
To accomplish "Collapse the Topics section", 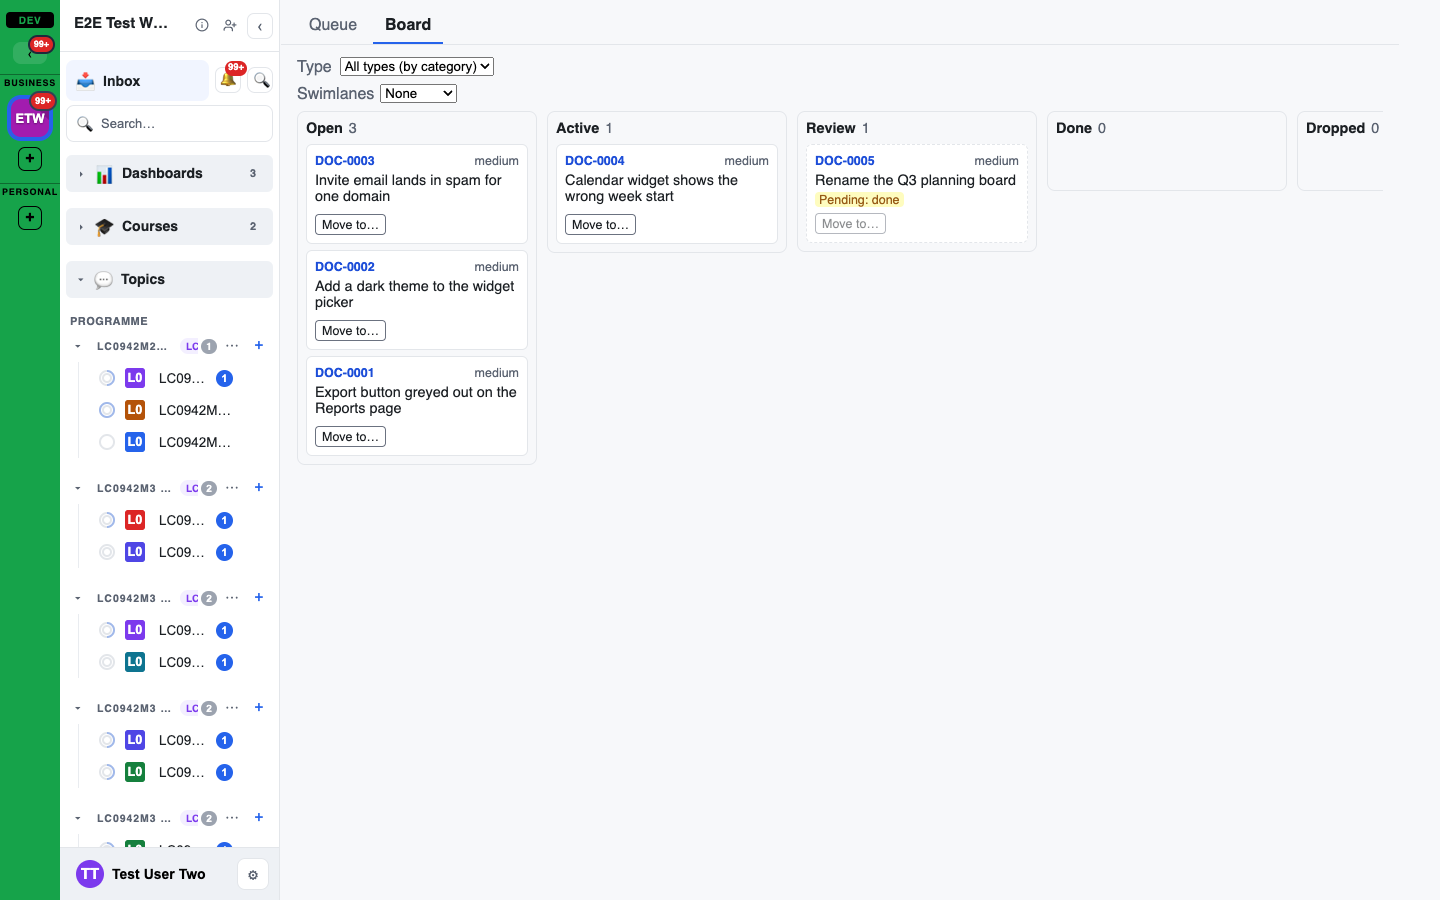I will 81,280.
